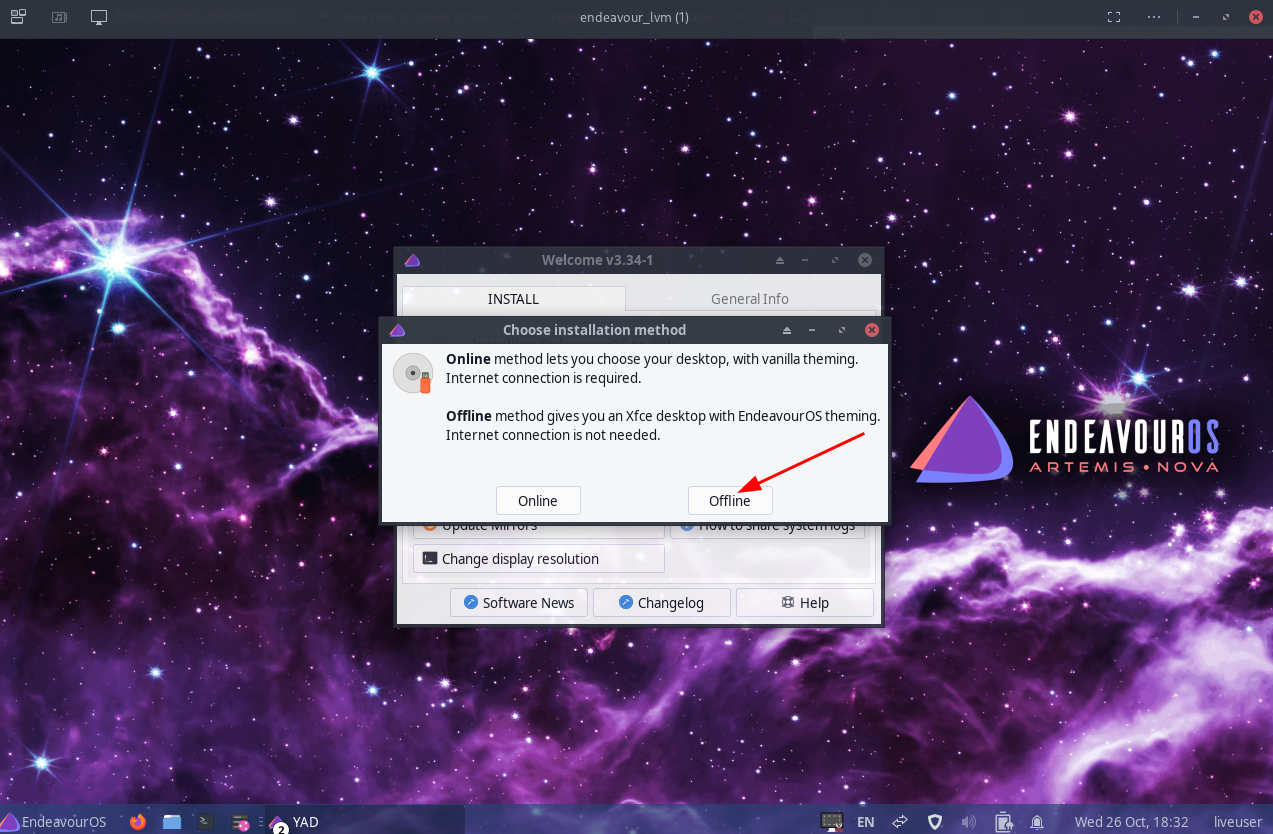Switch to the General Info tab
Image resolution: width=1273 pixels, height=834 pixels.
[x=749, y=299]
